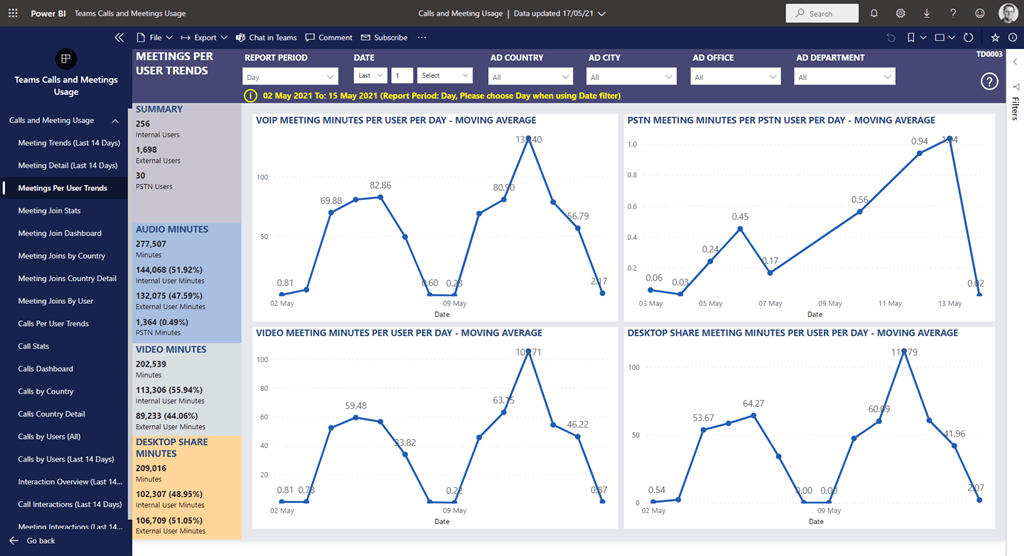The width and height of the screenshot is (1024, 556).
Task: Click the round help question mark icon
Action: point(990,82)
